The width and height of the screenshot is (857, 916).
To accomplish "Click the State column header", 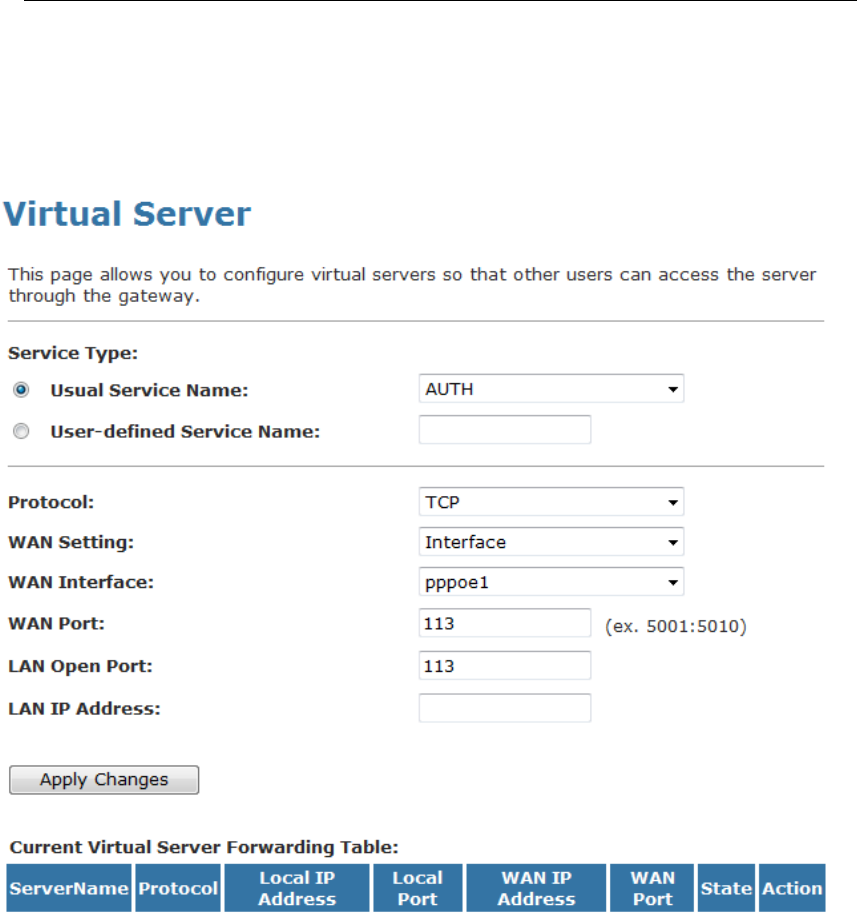I will [x=726, y=888].
